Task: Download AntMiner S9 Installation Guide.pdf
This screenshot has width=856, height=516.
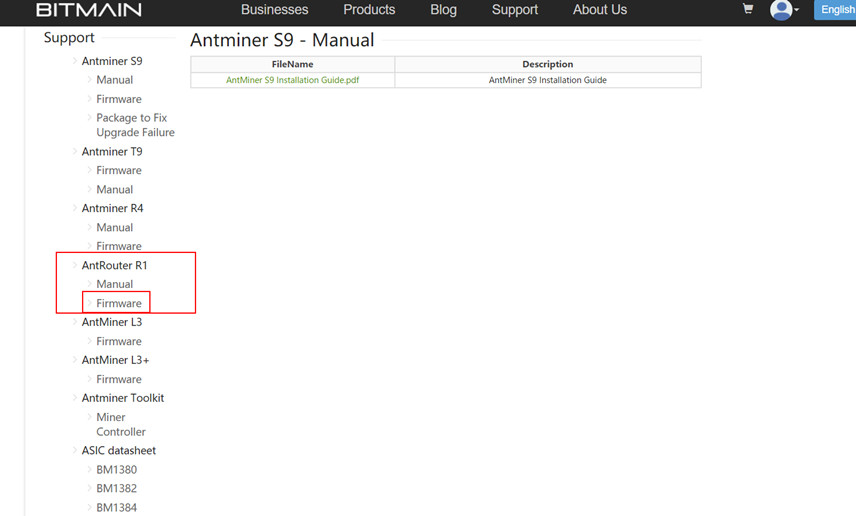Action: (x=293, y=80)
